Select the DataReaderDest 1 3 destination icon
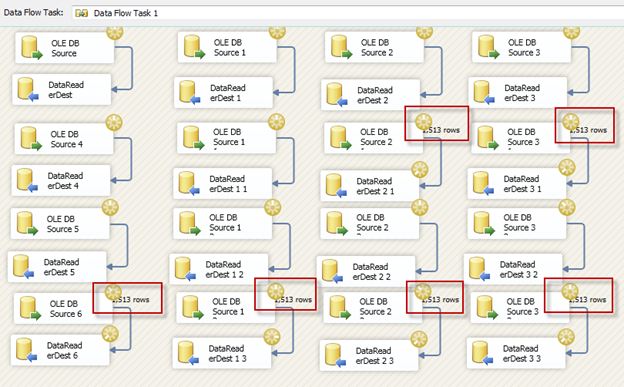Viewport: 624px width, 387px height. [188, 353]
